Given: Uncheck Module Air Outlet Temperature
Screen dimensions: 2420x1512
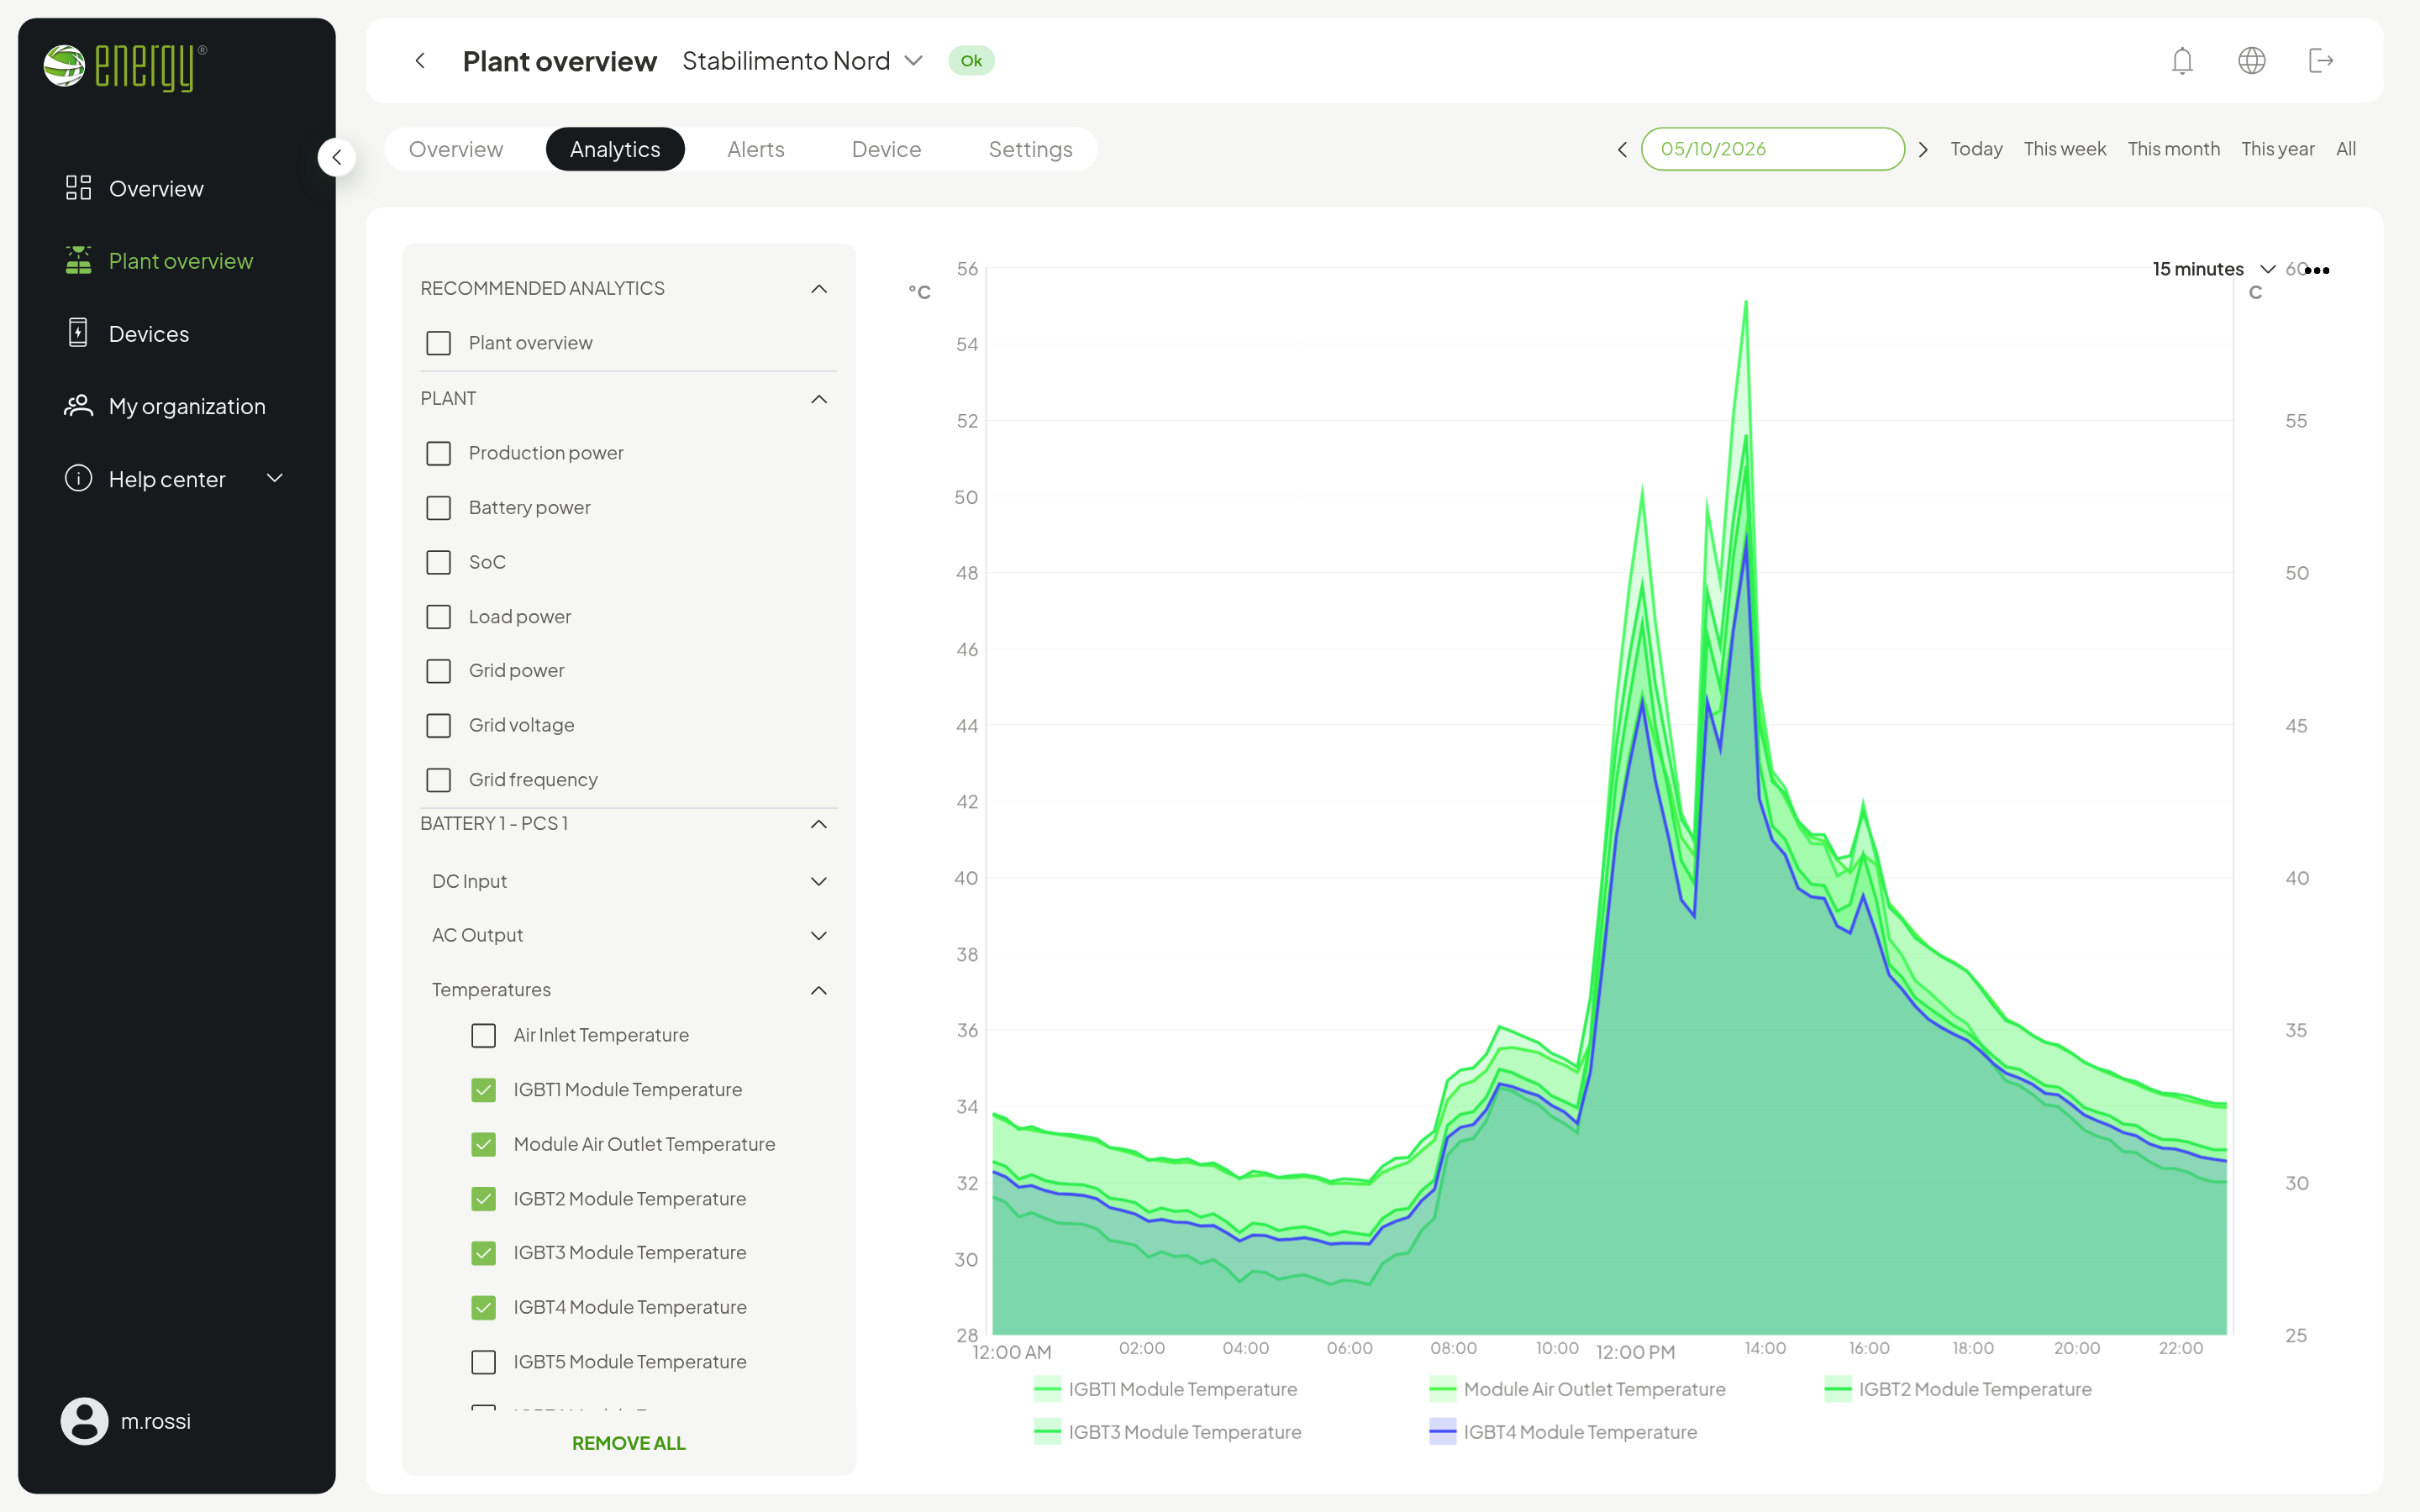Looking at the screenshot, I should (x=483, y=1144).
